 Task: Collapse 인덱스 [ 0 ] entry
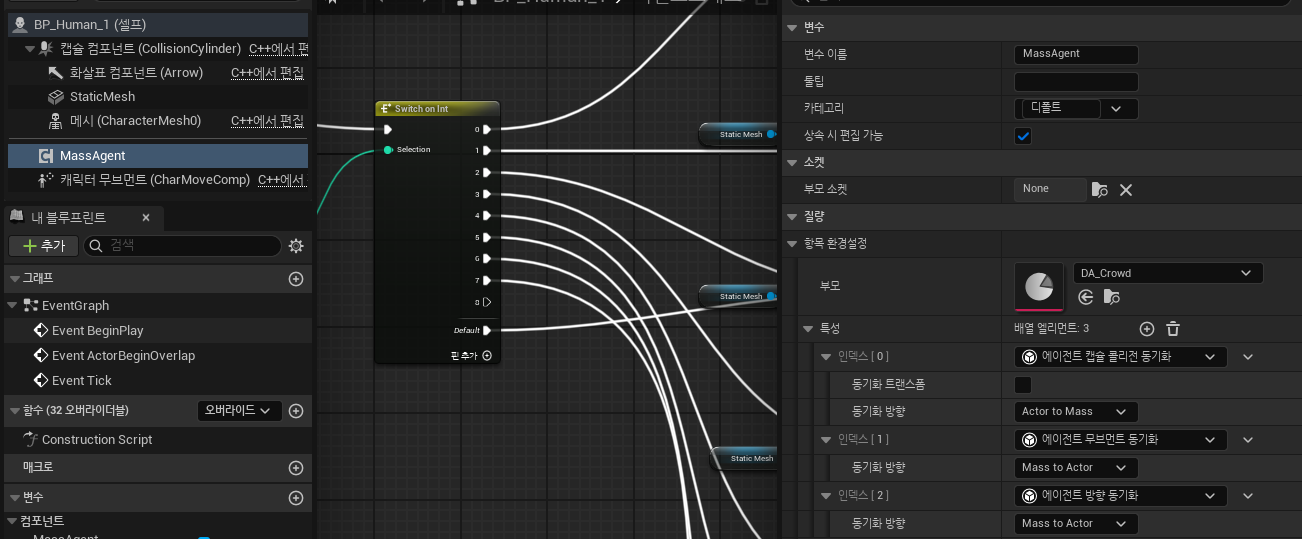coord(826,356)
